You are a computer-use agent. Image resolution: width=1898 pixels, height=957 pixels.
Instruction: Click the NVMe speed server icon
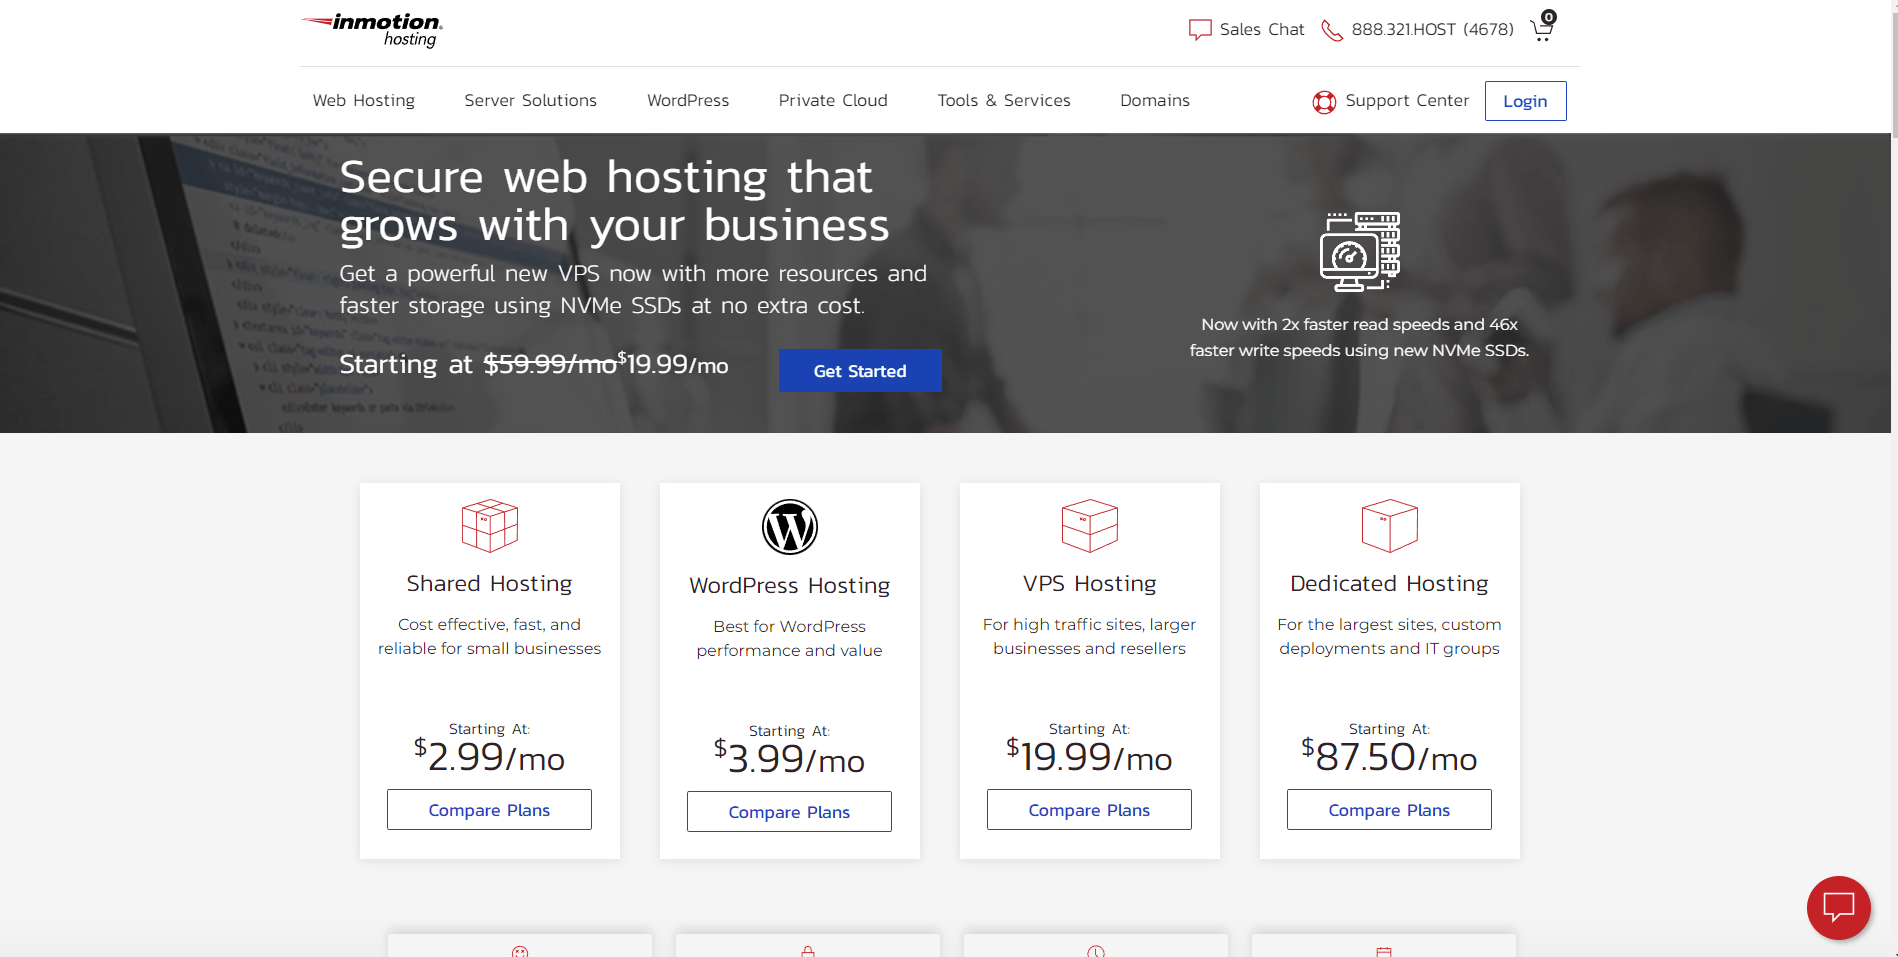coord(1359,252)
